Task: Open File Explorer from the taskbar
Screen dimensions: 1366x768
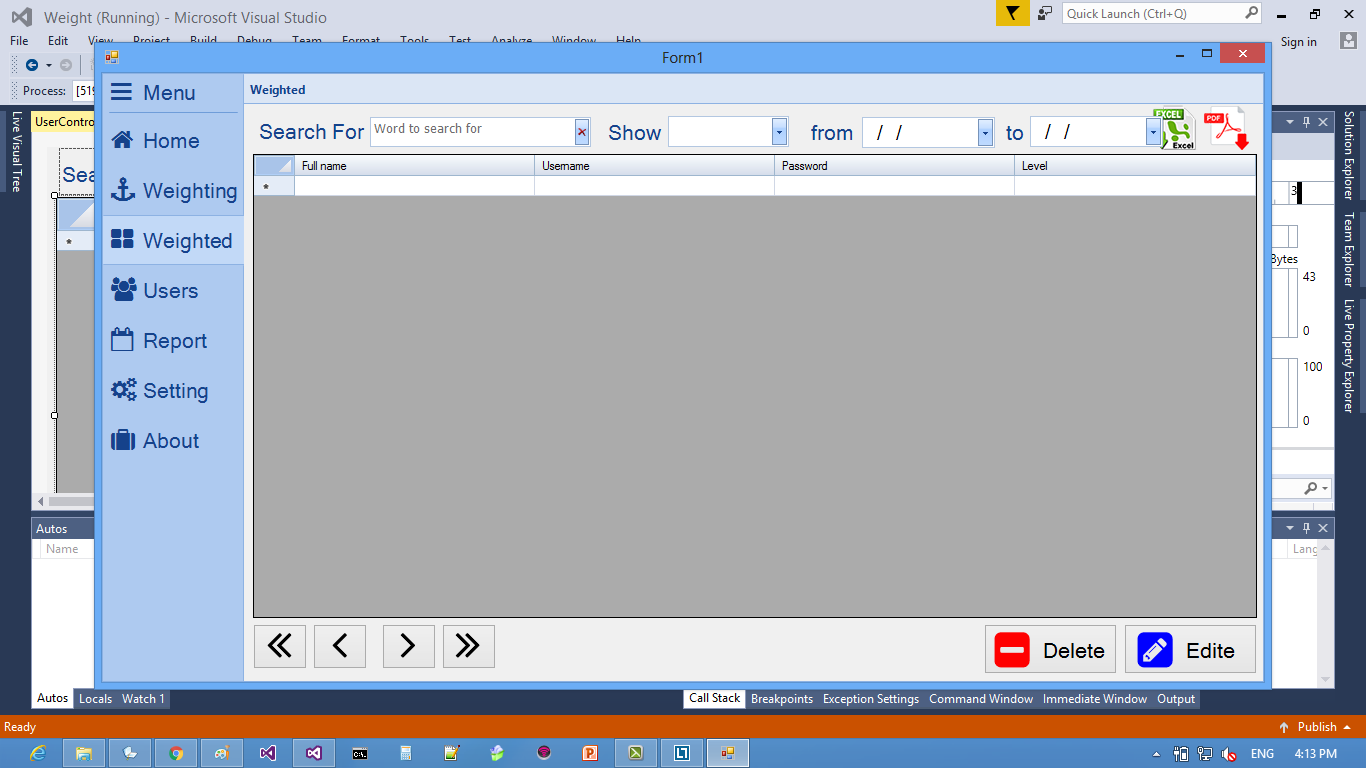Action: click(84, 753)
